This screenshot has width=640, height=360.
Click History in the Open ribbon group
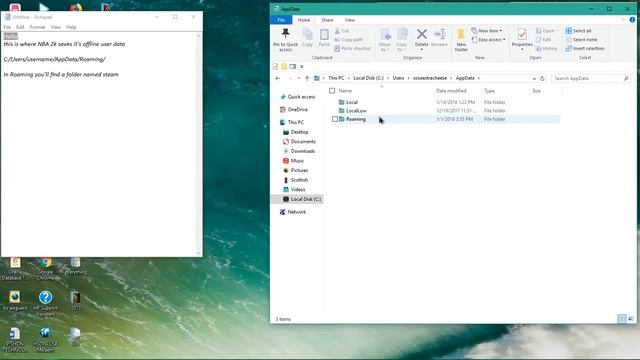click(x=547, y=48)
